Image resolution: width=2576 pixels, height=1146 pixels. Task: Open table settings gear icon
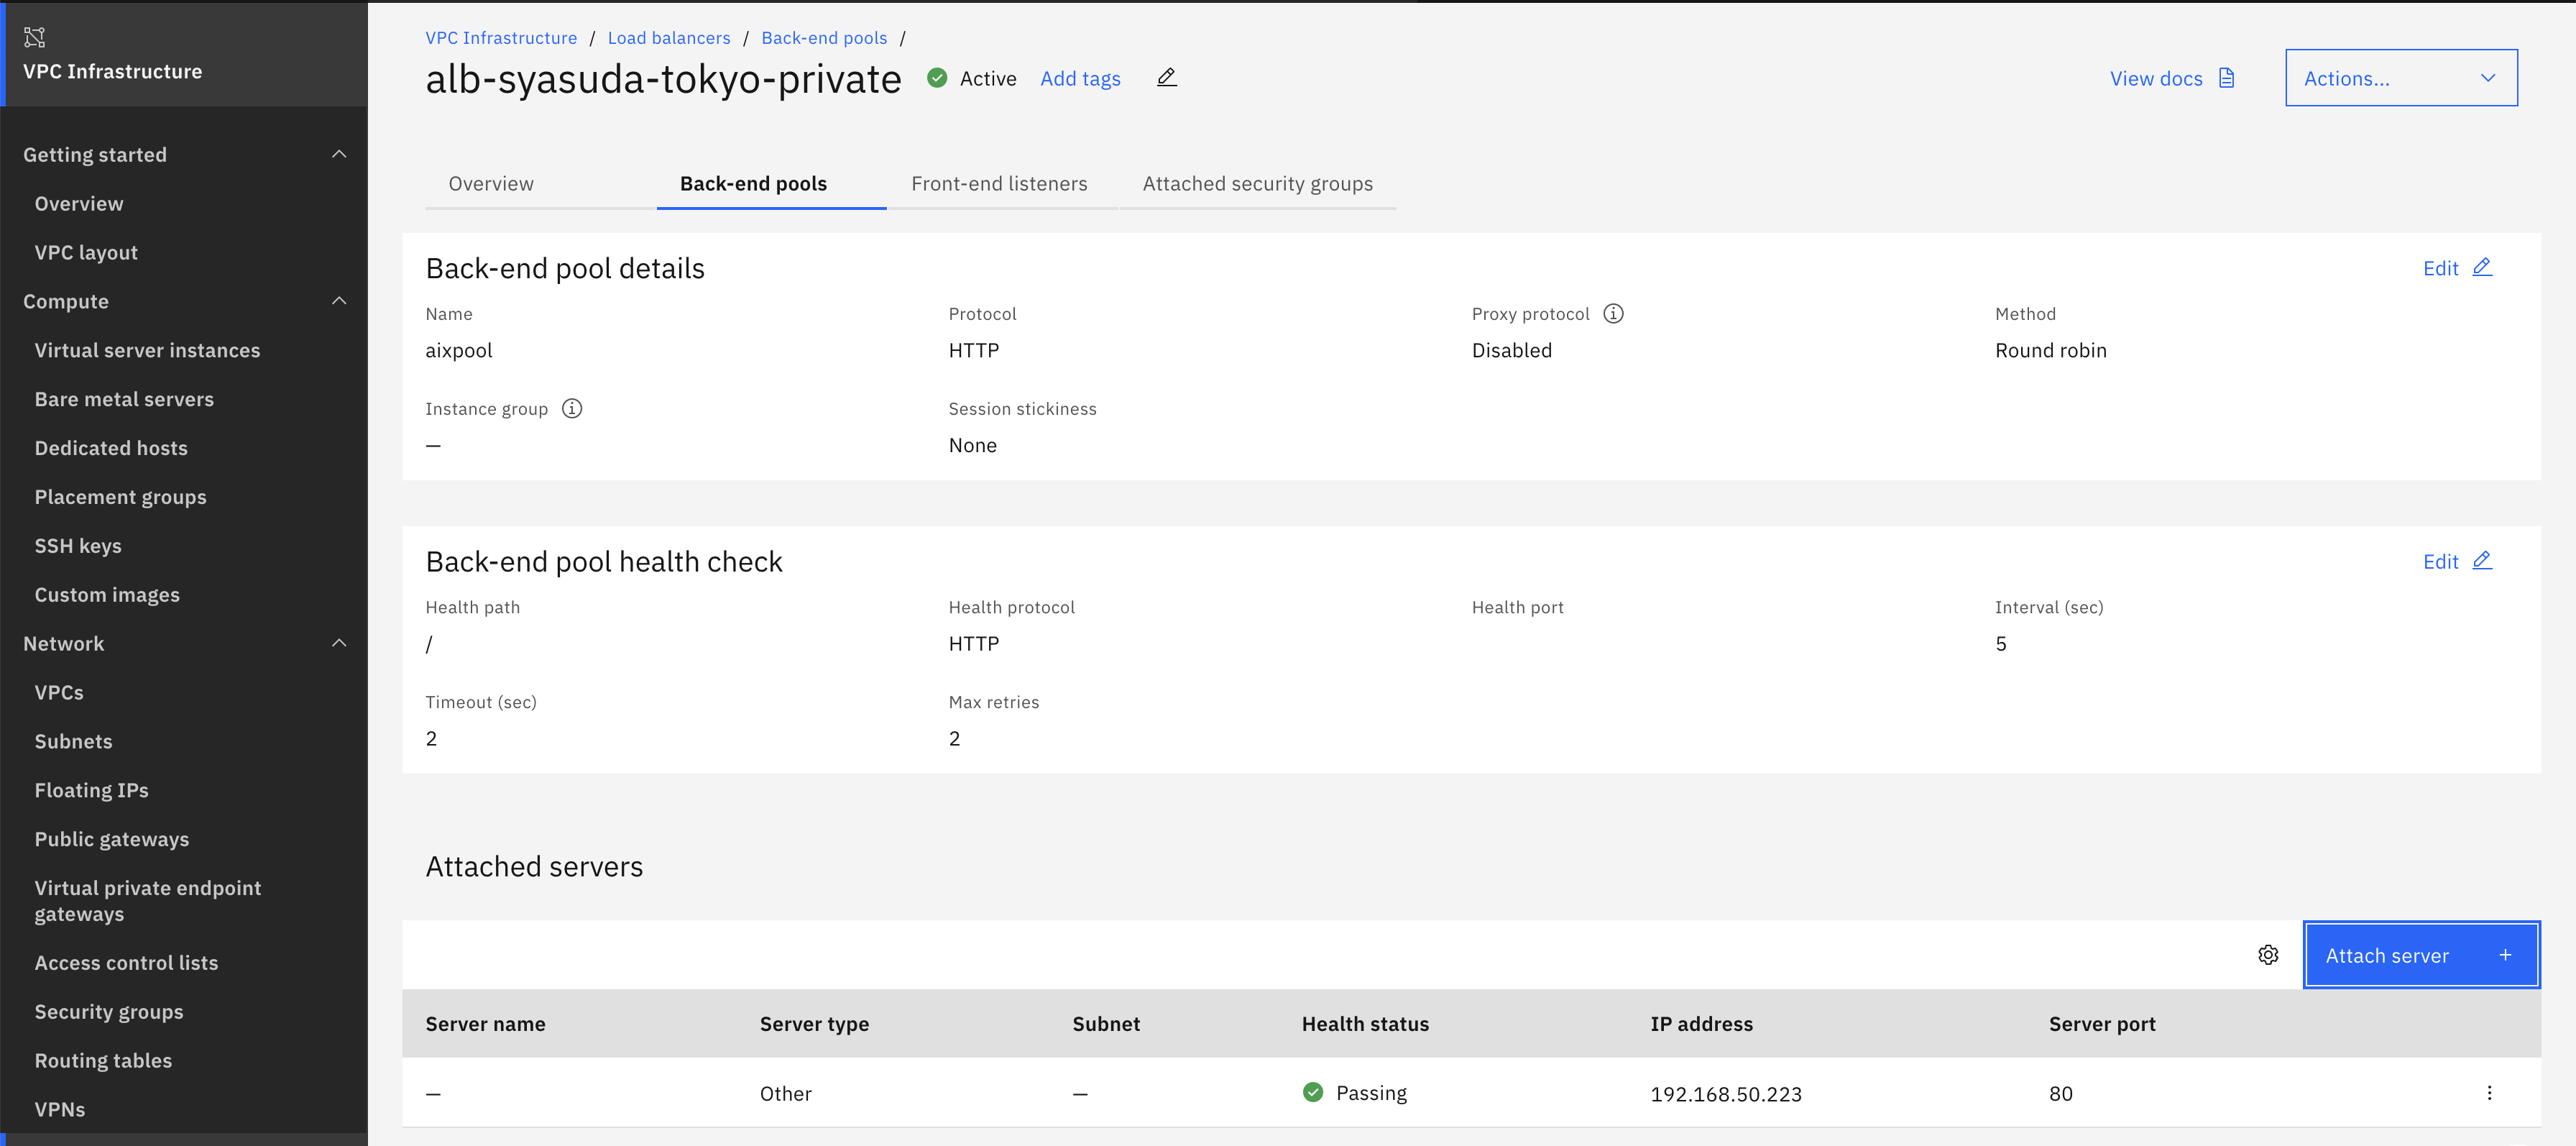tap(2268, 955)
